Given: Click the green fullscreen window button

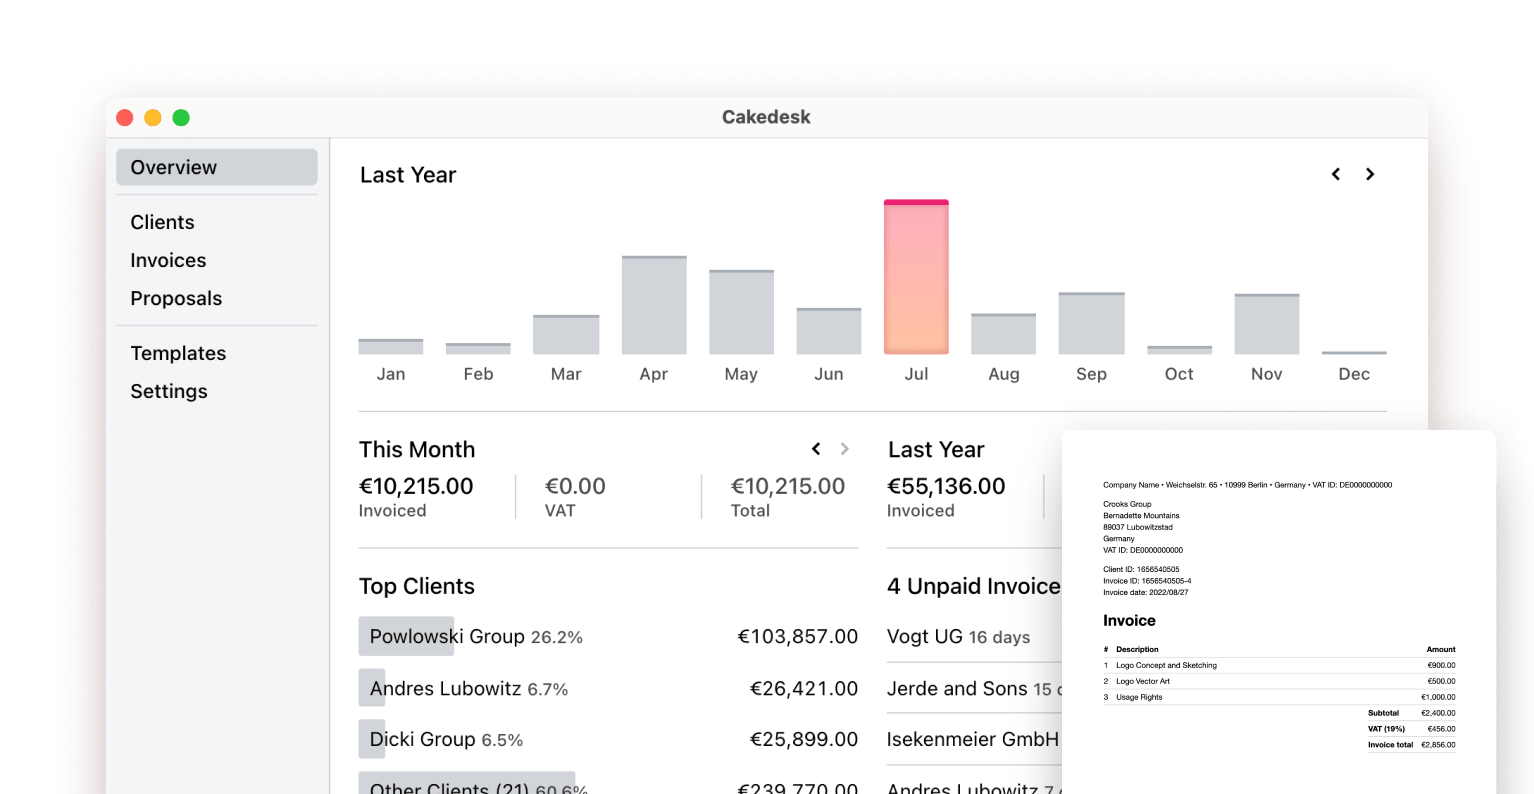Looking at the screenshot, I should pyautogui.click(x=181, y=118).
